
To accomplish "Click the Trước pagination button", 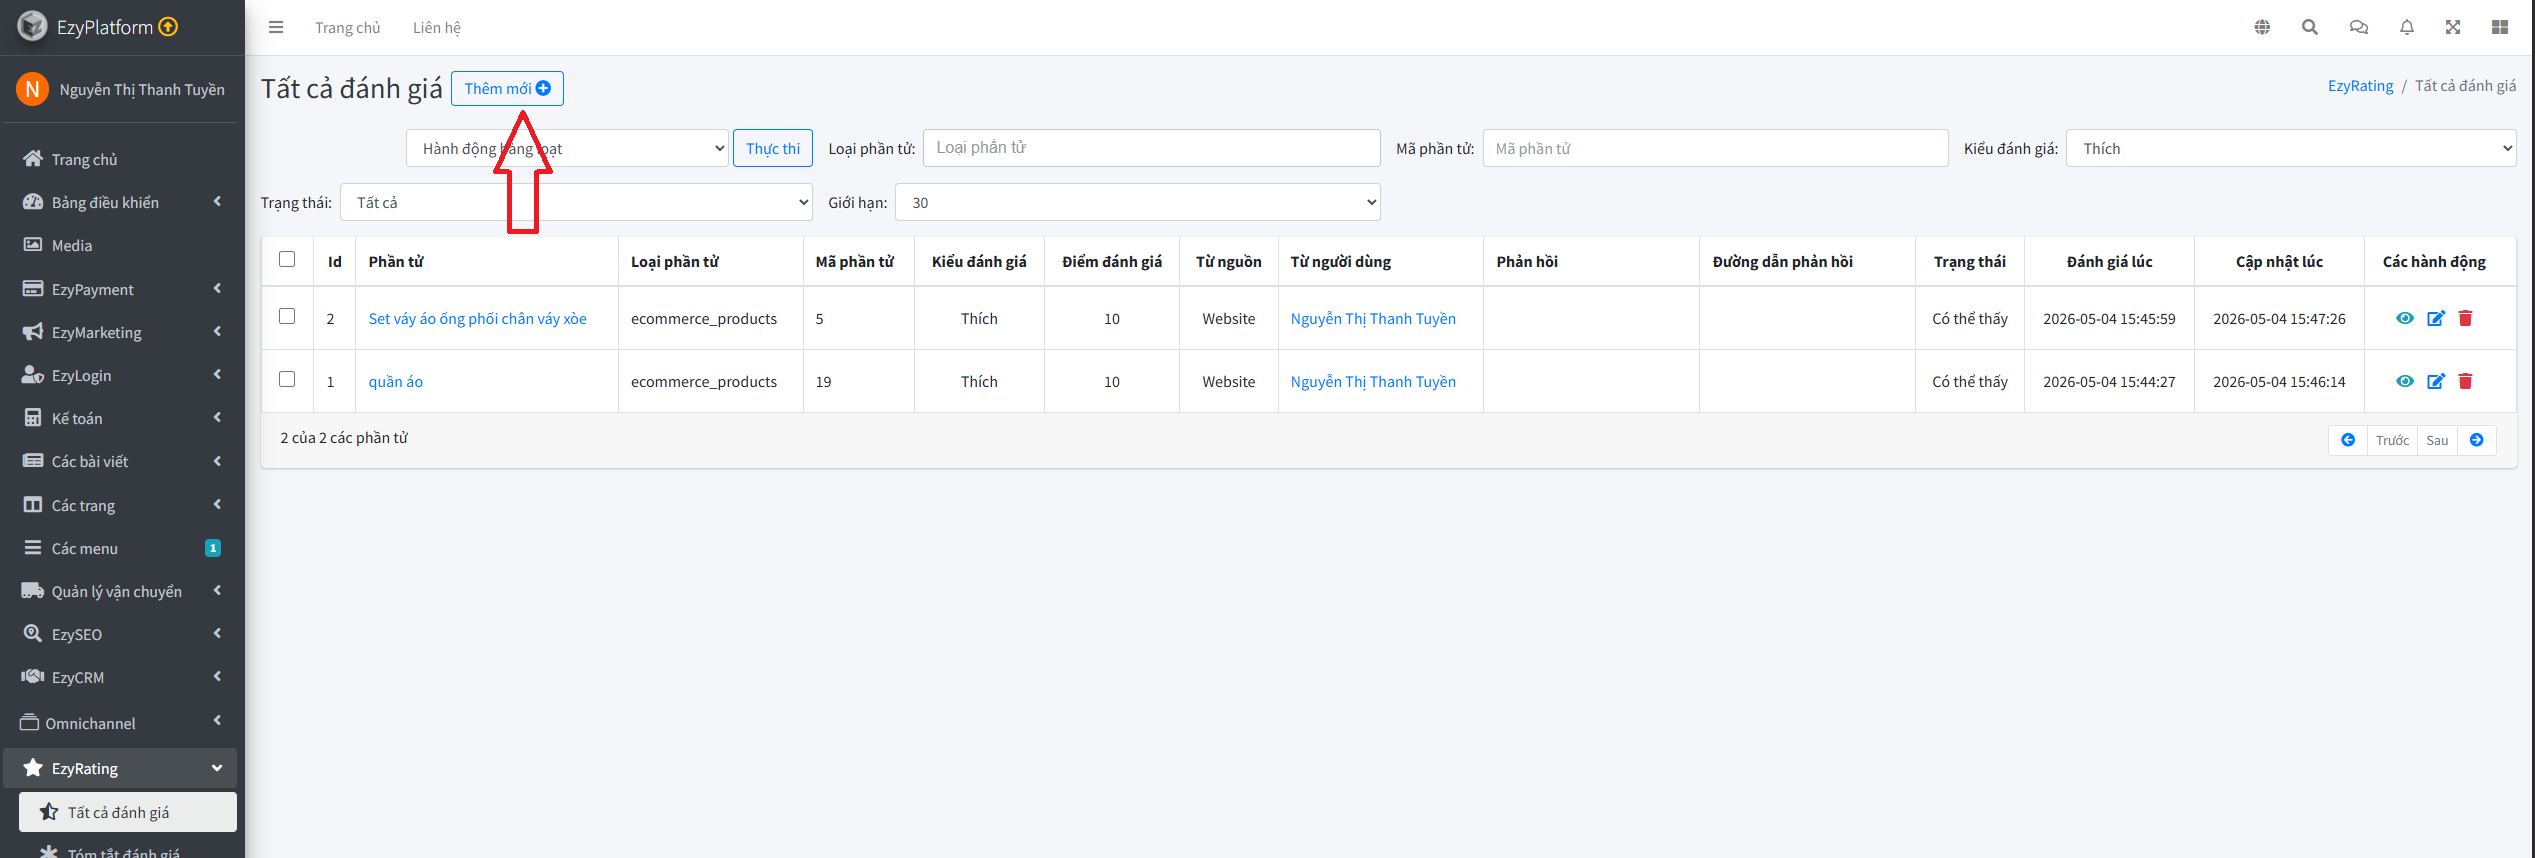I will click(2392, 440).
